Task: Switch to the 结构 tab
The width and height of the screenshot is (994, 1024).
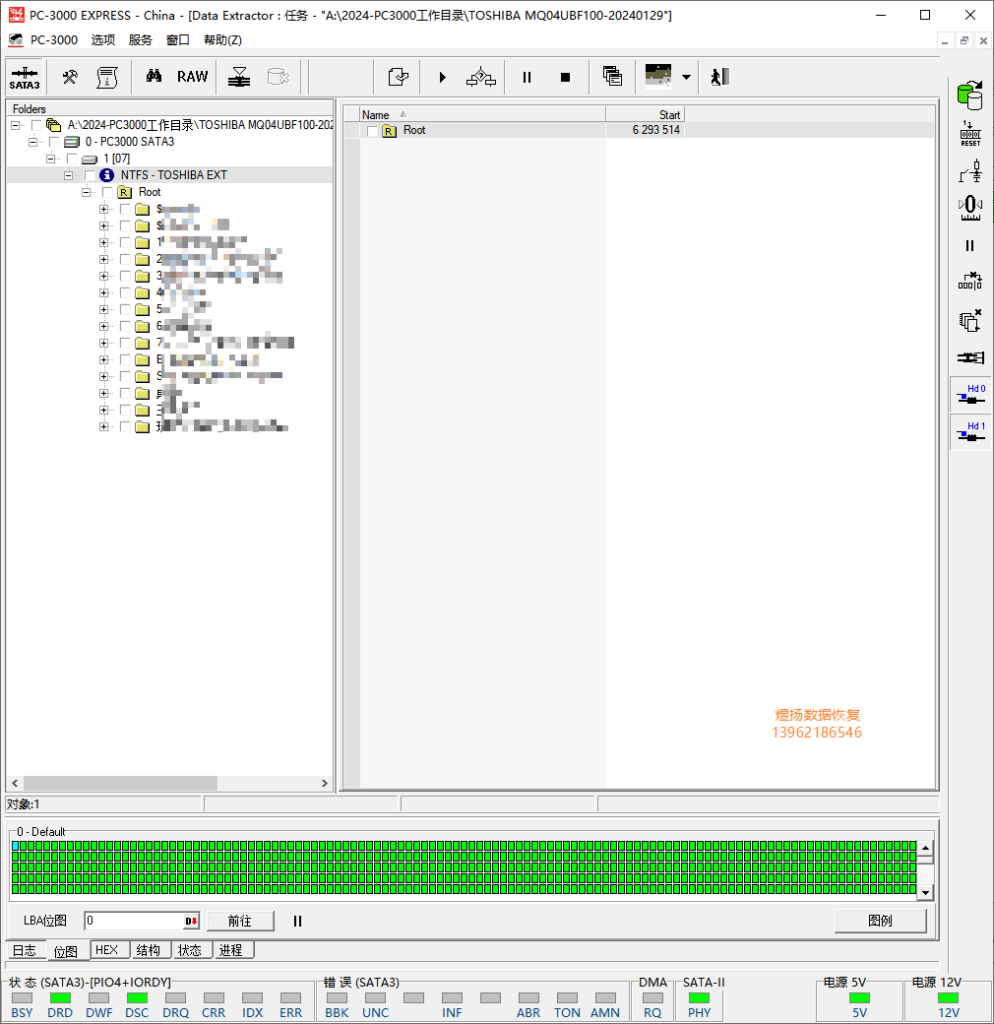Action: point(148,950)
